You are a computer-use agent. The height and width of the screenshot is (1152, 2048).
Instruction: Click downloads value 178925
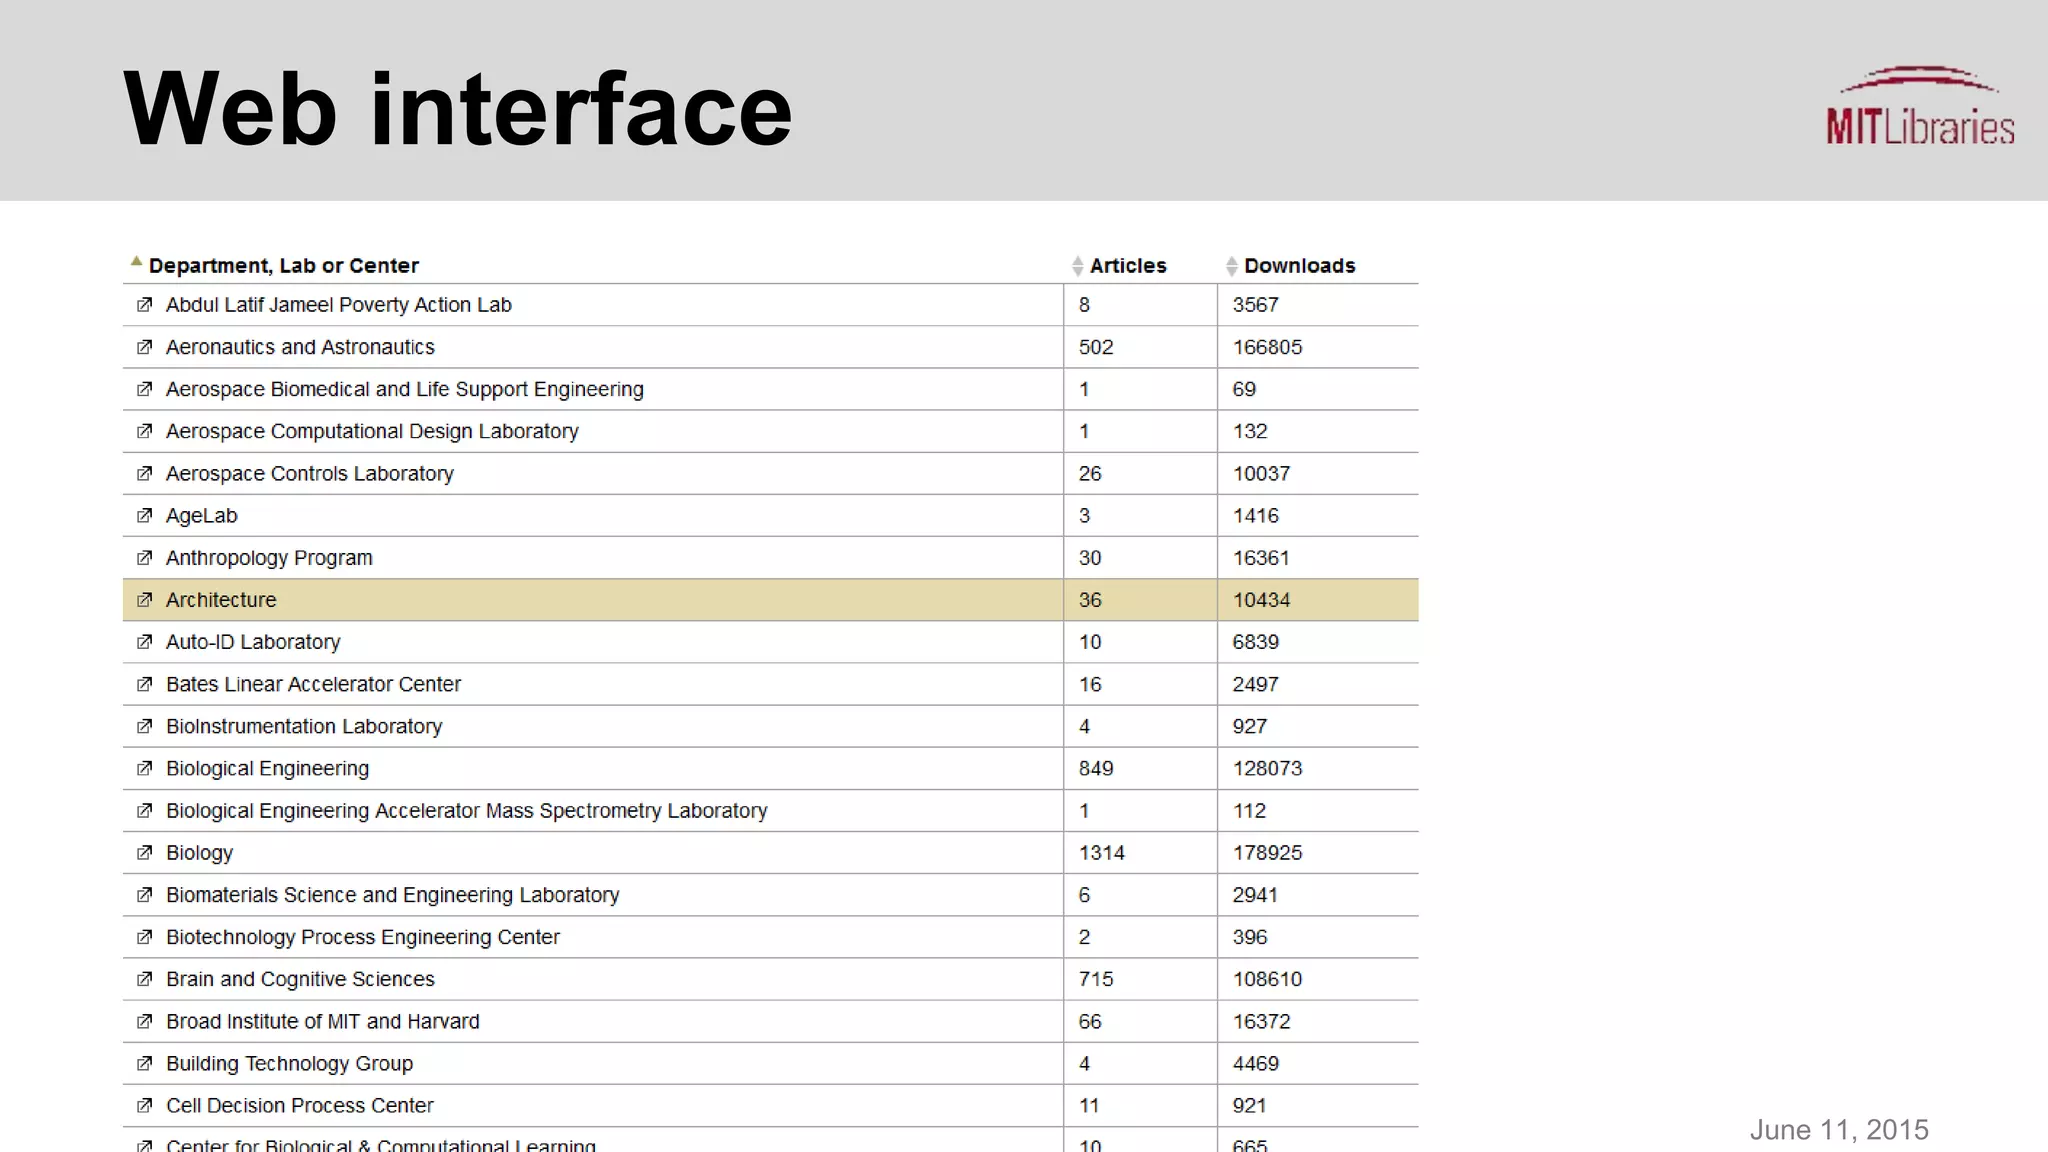point(1268,853)
